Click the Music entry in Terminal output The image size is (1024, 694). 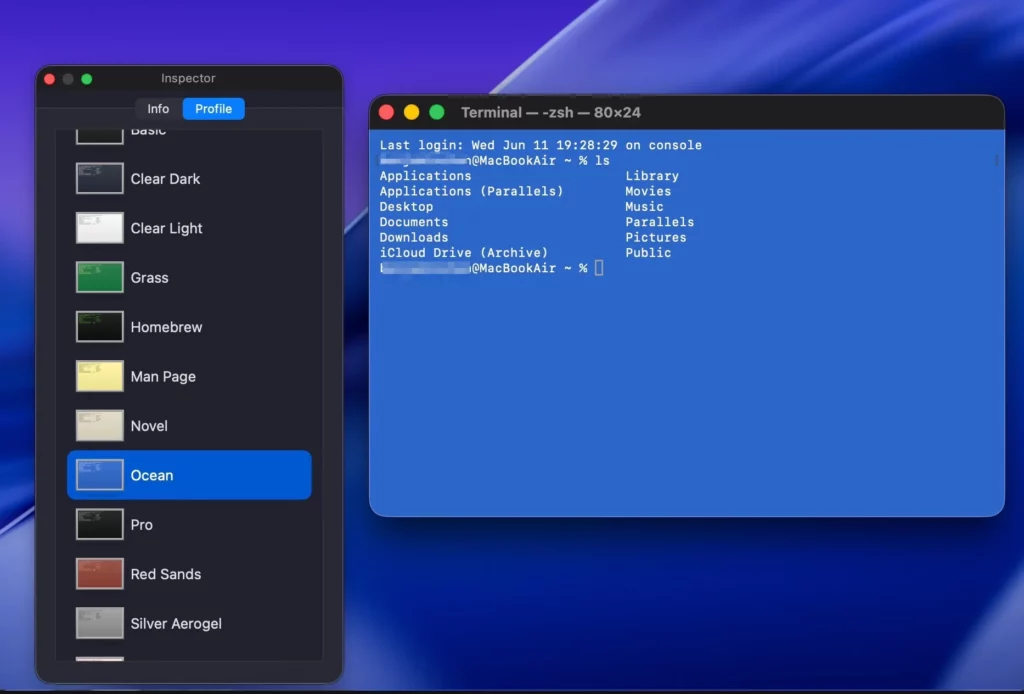pyautogui.click(x=644, y=206)
